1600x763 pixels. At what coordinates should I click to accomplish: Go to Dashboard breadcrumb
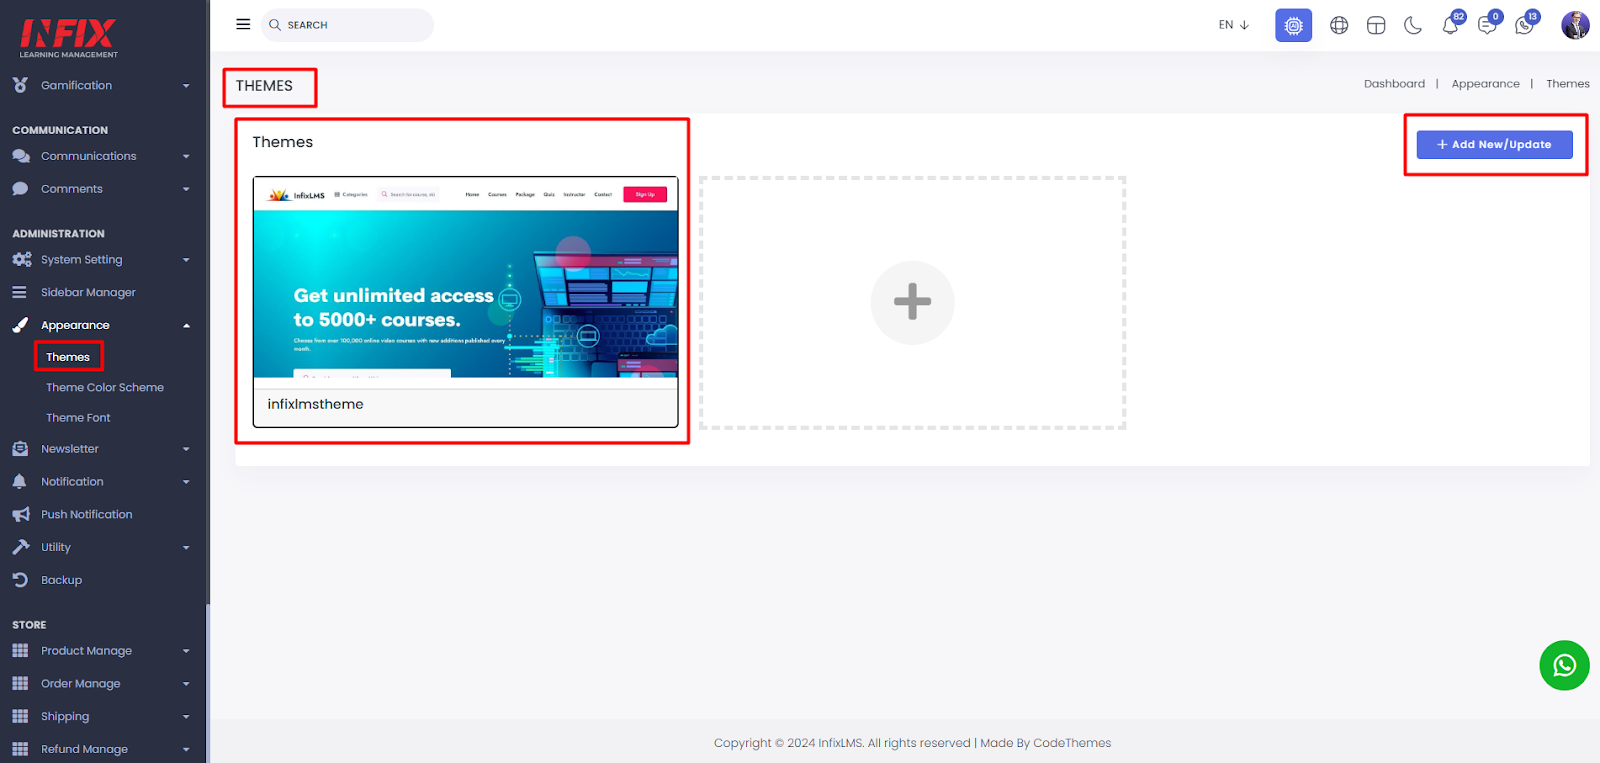[x=1394, y=84]
